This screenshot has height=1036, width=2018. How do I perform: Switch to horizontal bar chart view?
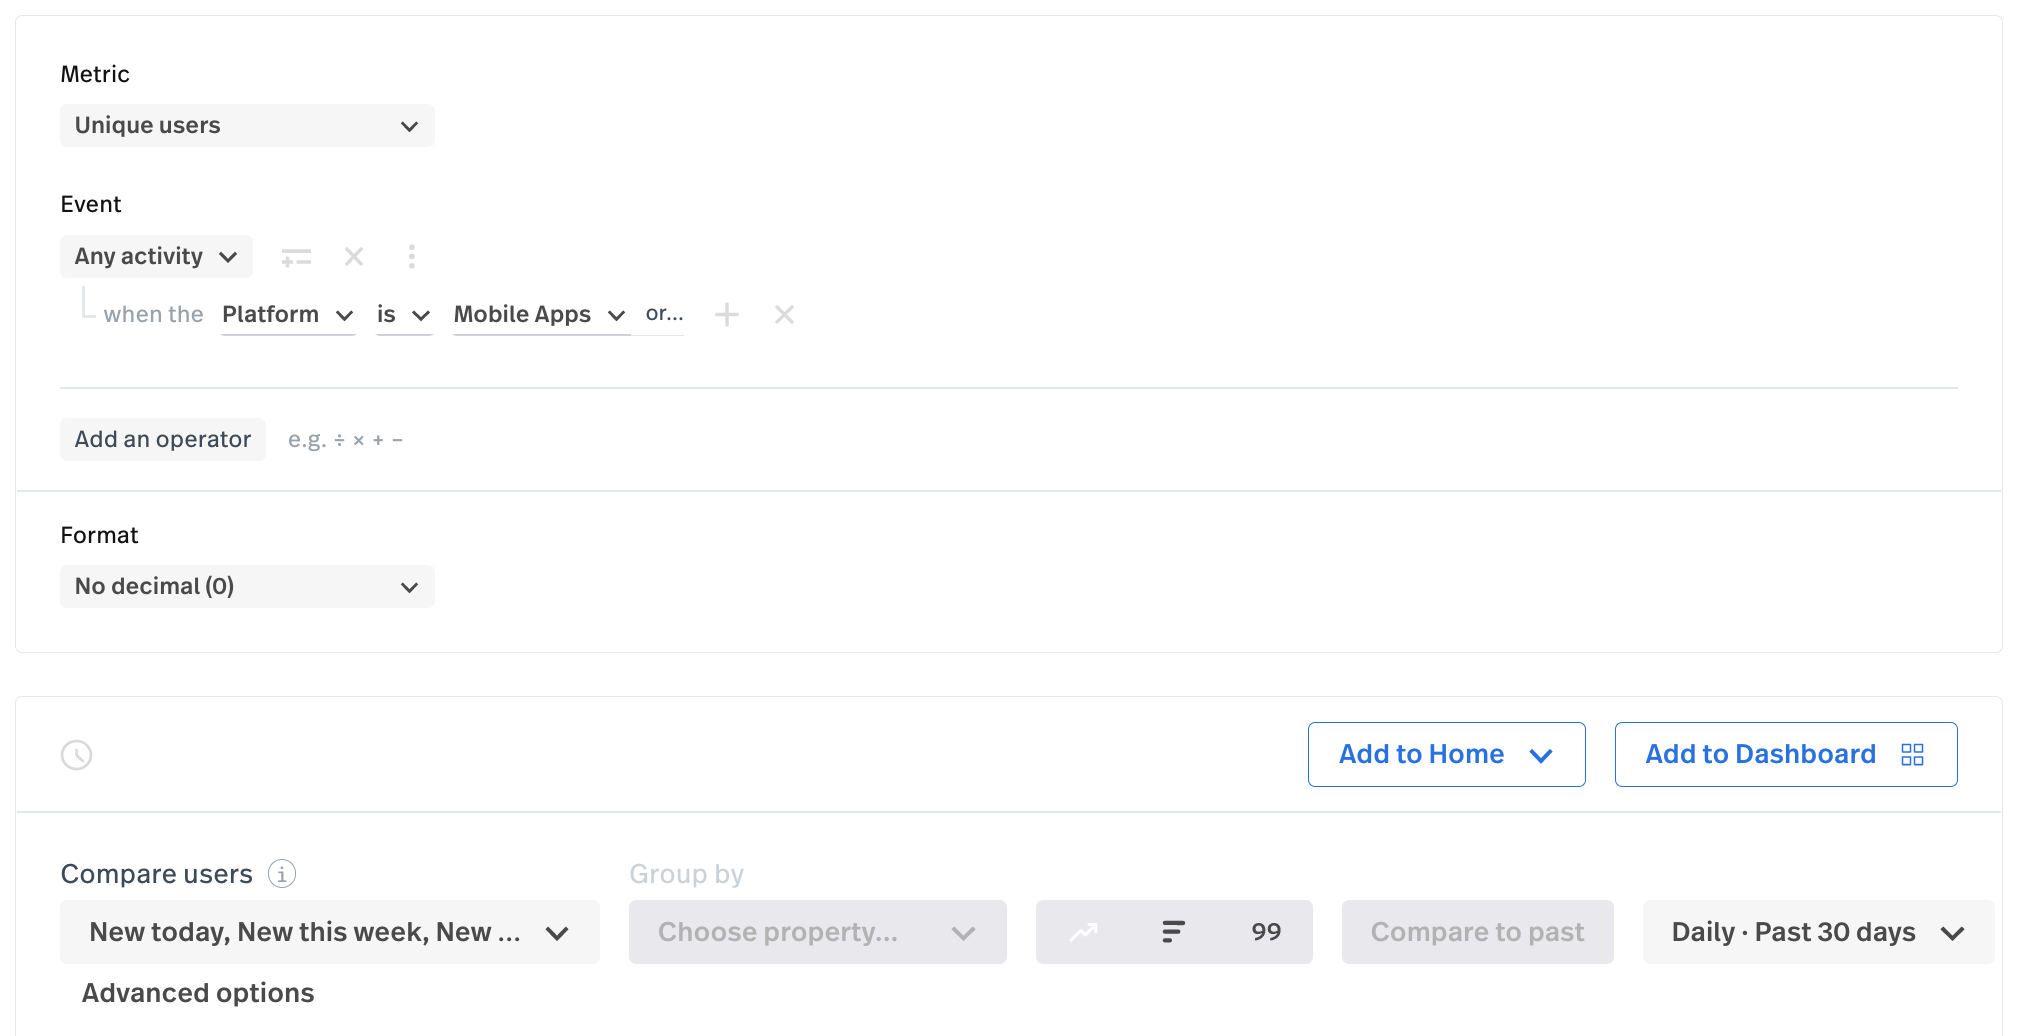coord(1173,932)
